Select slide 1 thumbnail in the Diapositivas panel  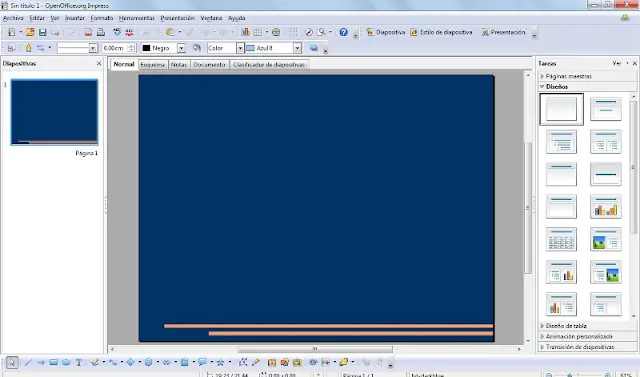(54, 112)
